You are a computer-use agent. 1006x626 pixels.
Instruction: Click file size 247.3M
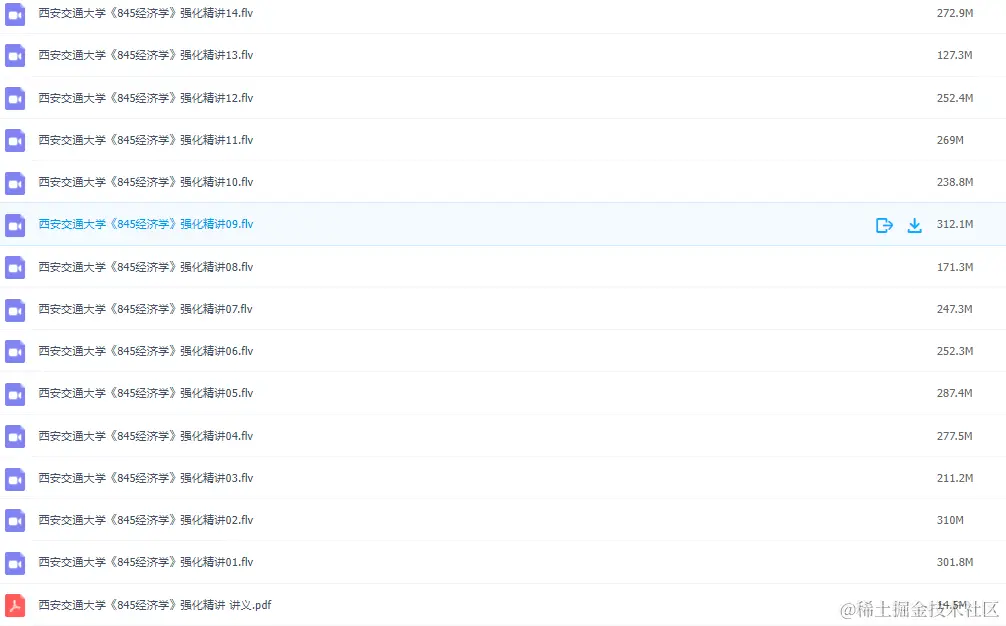(955, 309)
